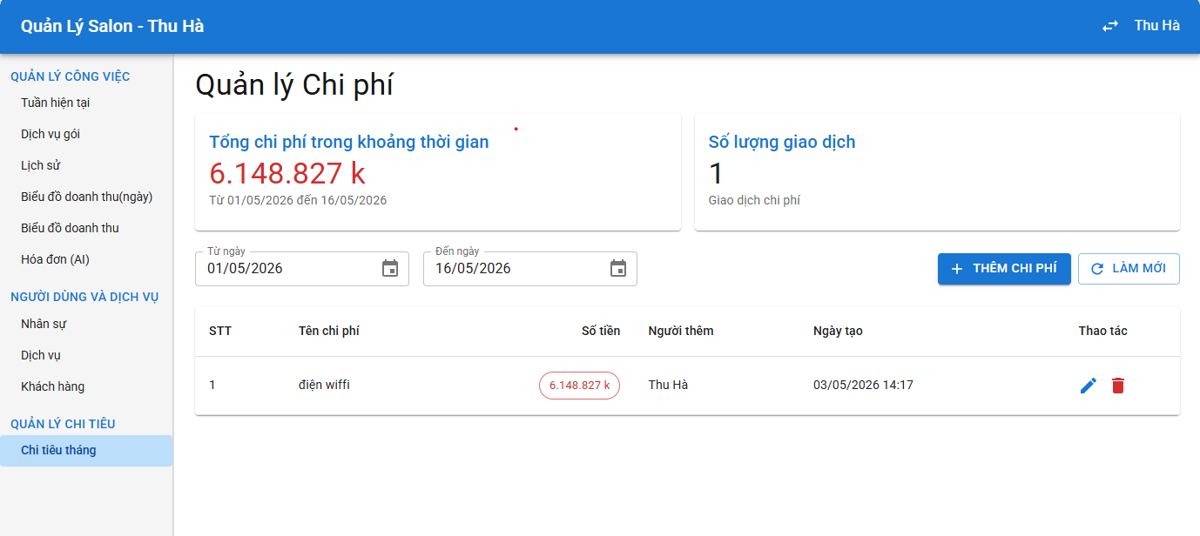The height and width of the screenshot is (536, 1200).
Task: Open the calendar picker for Đến ngày
Action: pos(618,268)
